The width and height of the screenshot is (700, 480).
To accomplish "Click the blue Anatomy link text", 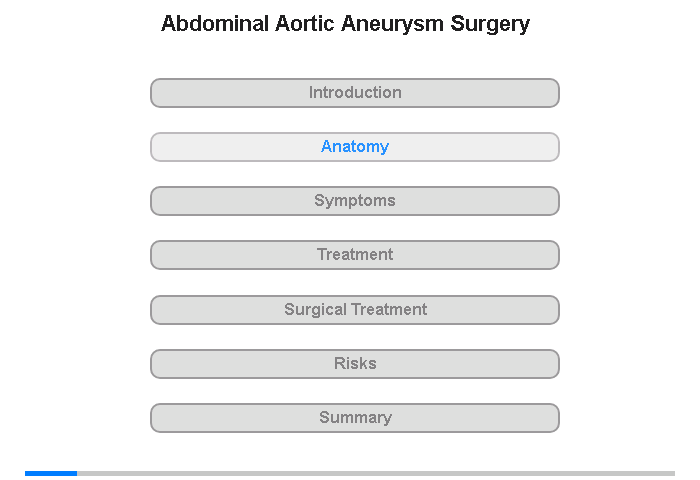I will point(355,147).
